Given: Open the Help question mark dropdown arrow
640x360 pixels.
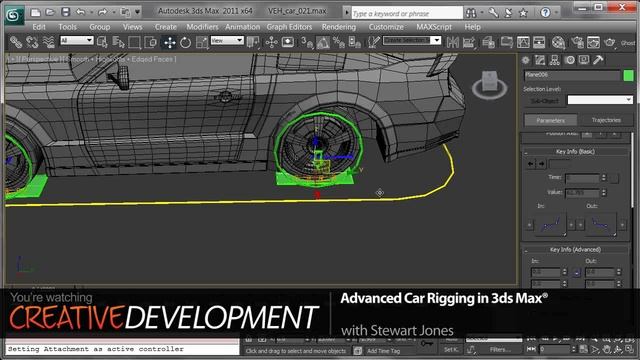Looking at the screenshot, I should coord(556,13).
